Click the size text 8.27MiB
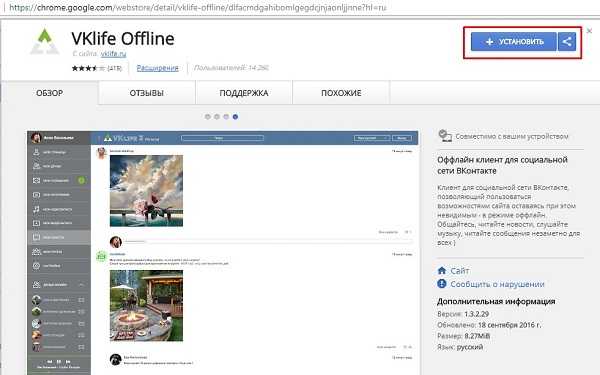The height and width of the screenshot is (375, 600). tap(477, 336)
